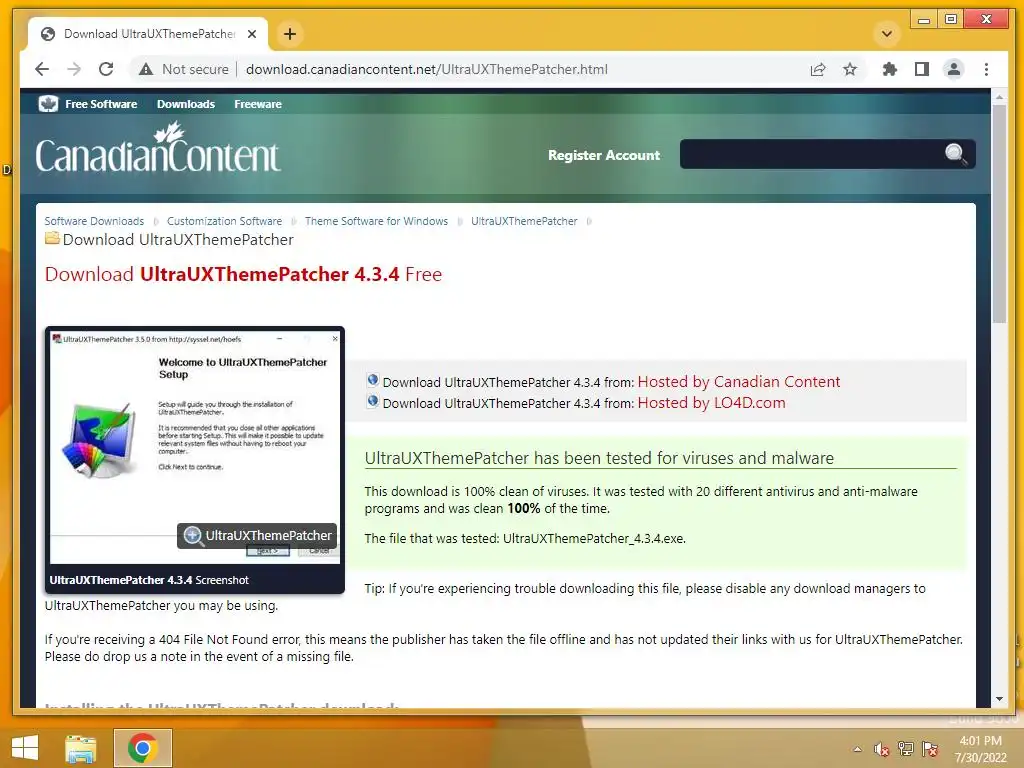Open the Chrome profile avatar

pos(953,69)
